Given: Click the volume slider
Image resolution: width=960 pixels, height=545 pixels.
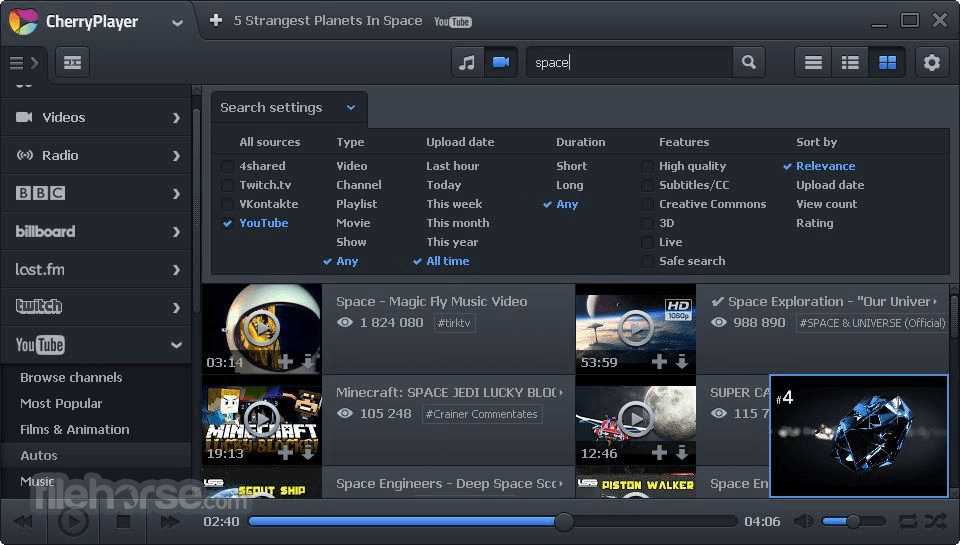Looking at the screenshot, I should [x=853, y=522].
